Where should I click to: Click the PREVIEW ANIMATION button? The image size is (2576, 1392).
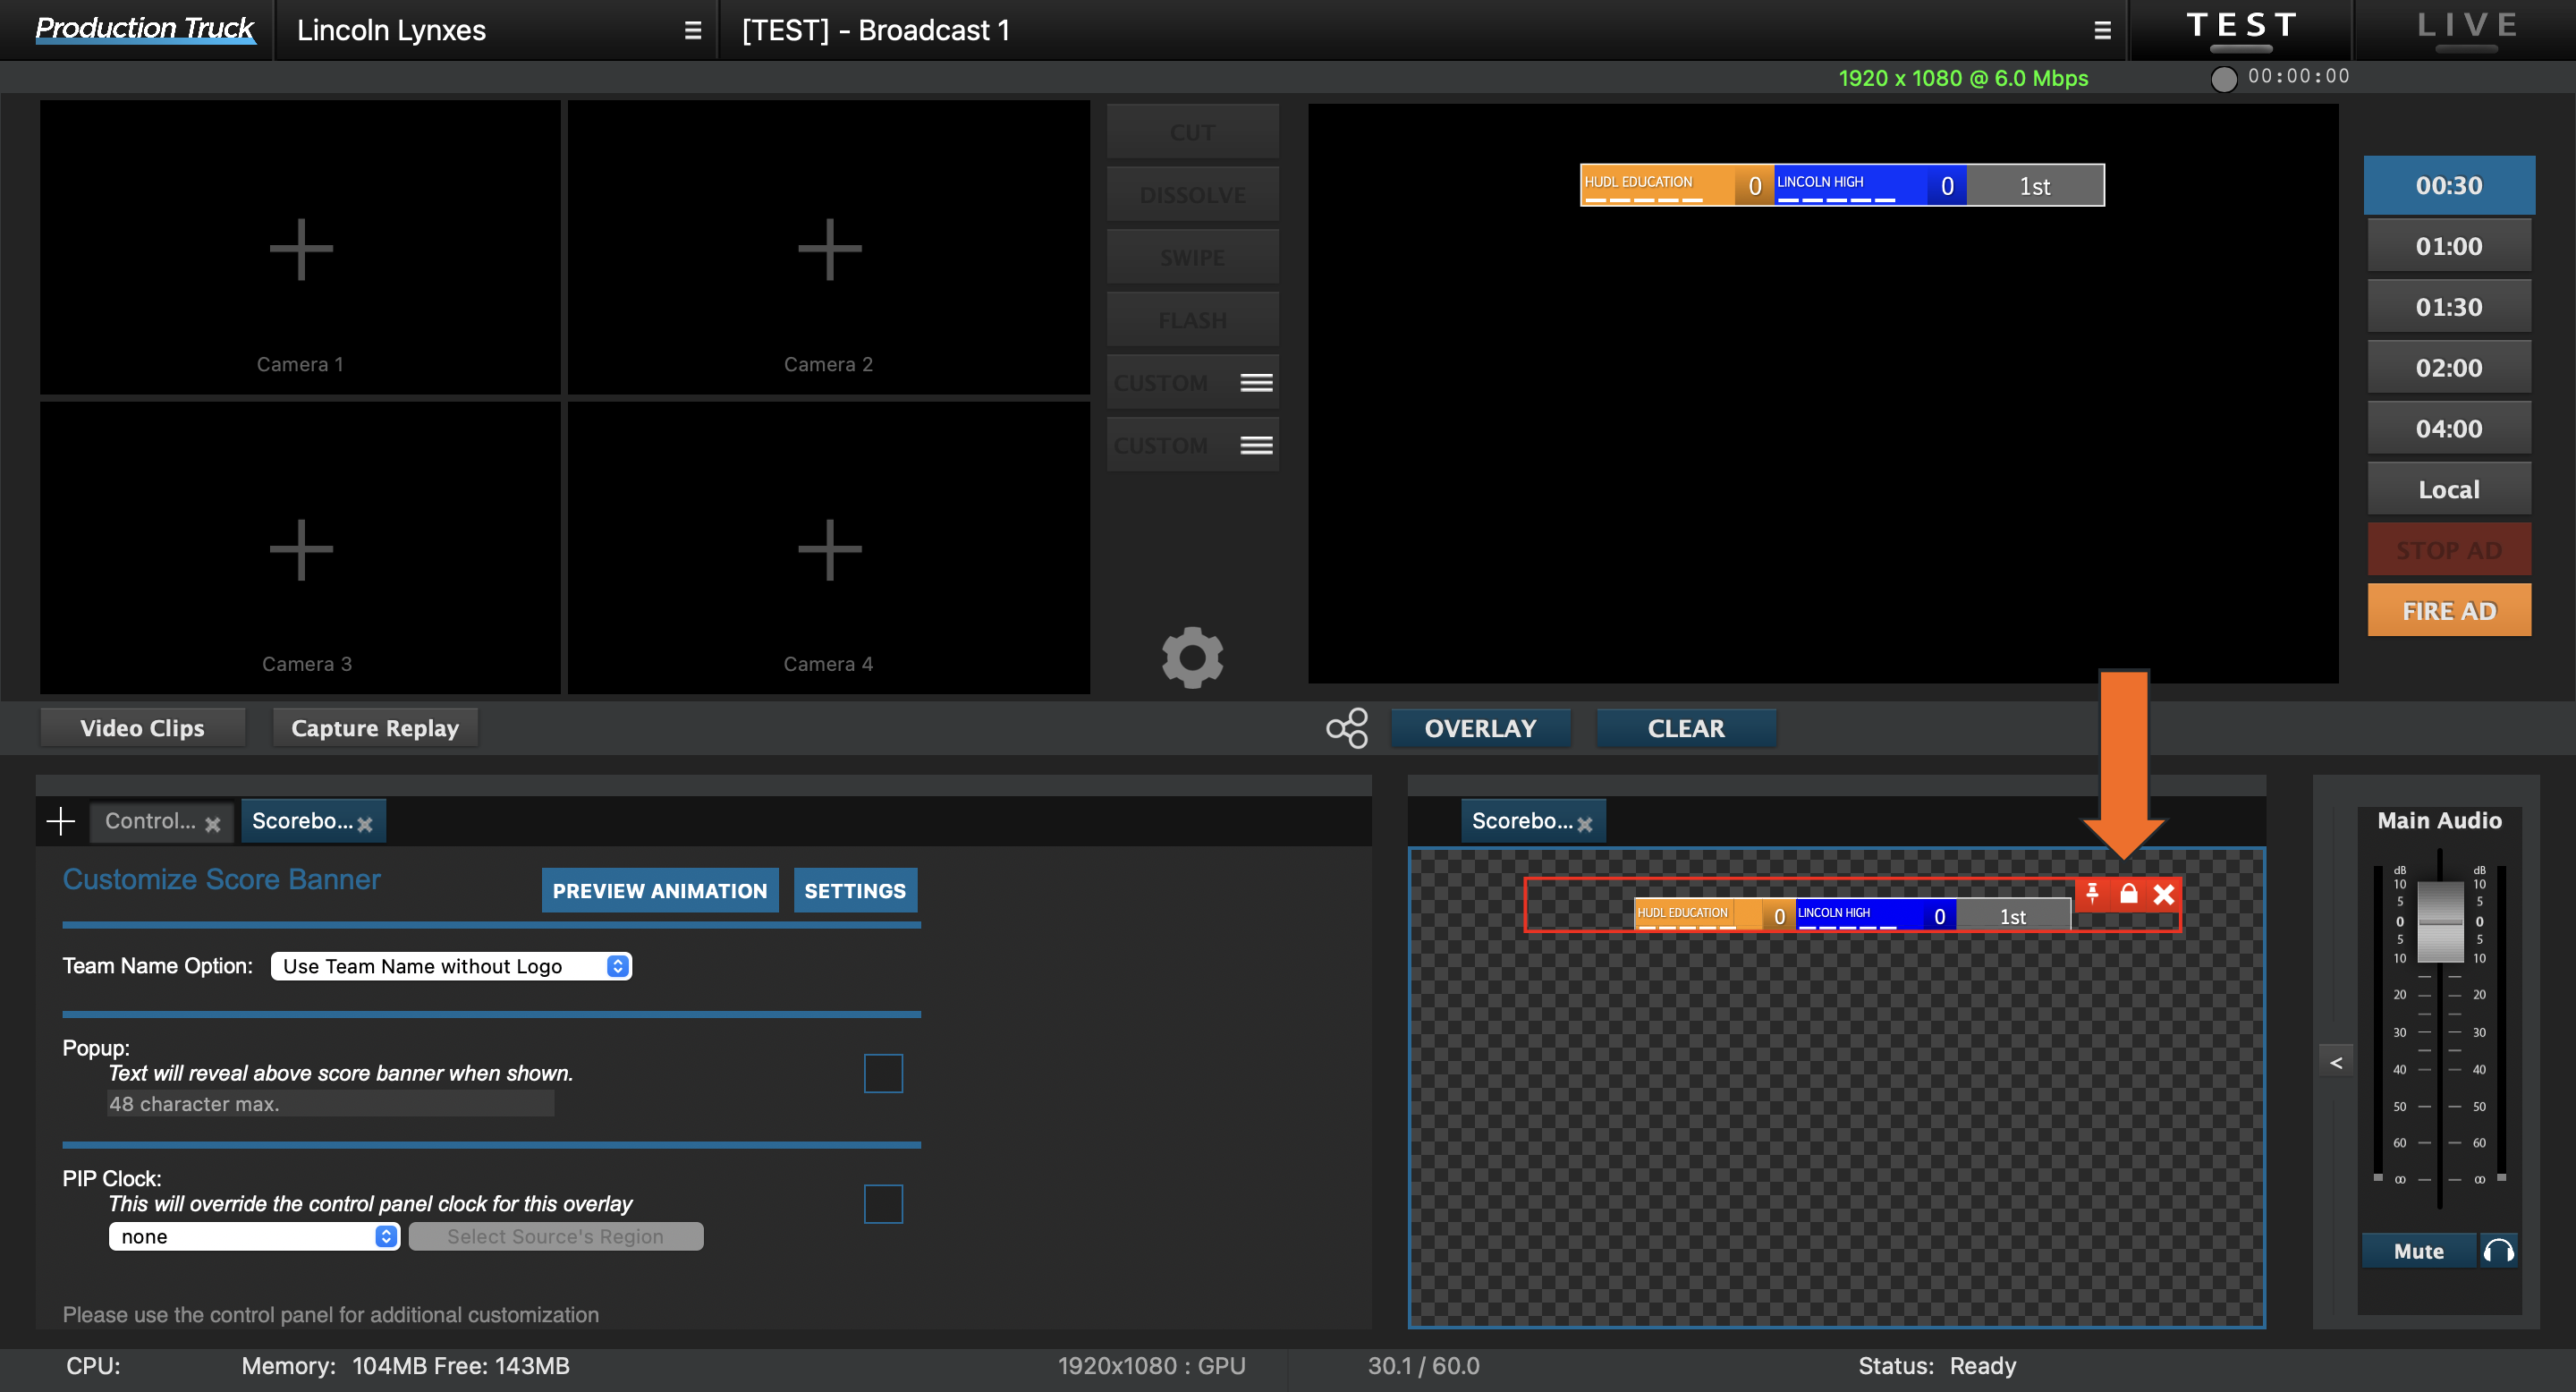point(659,890)
